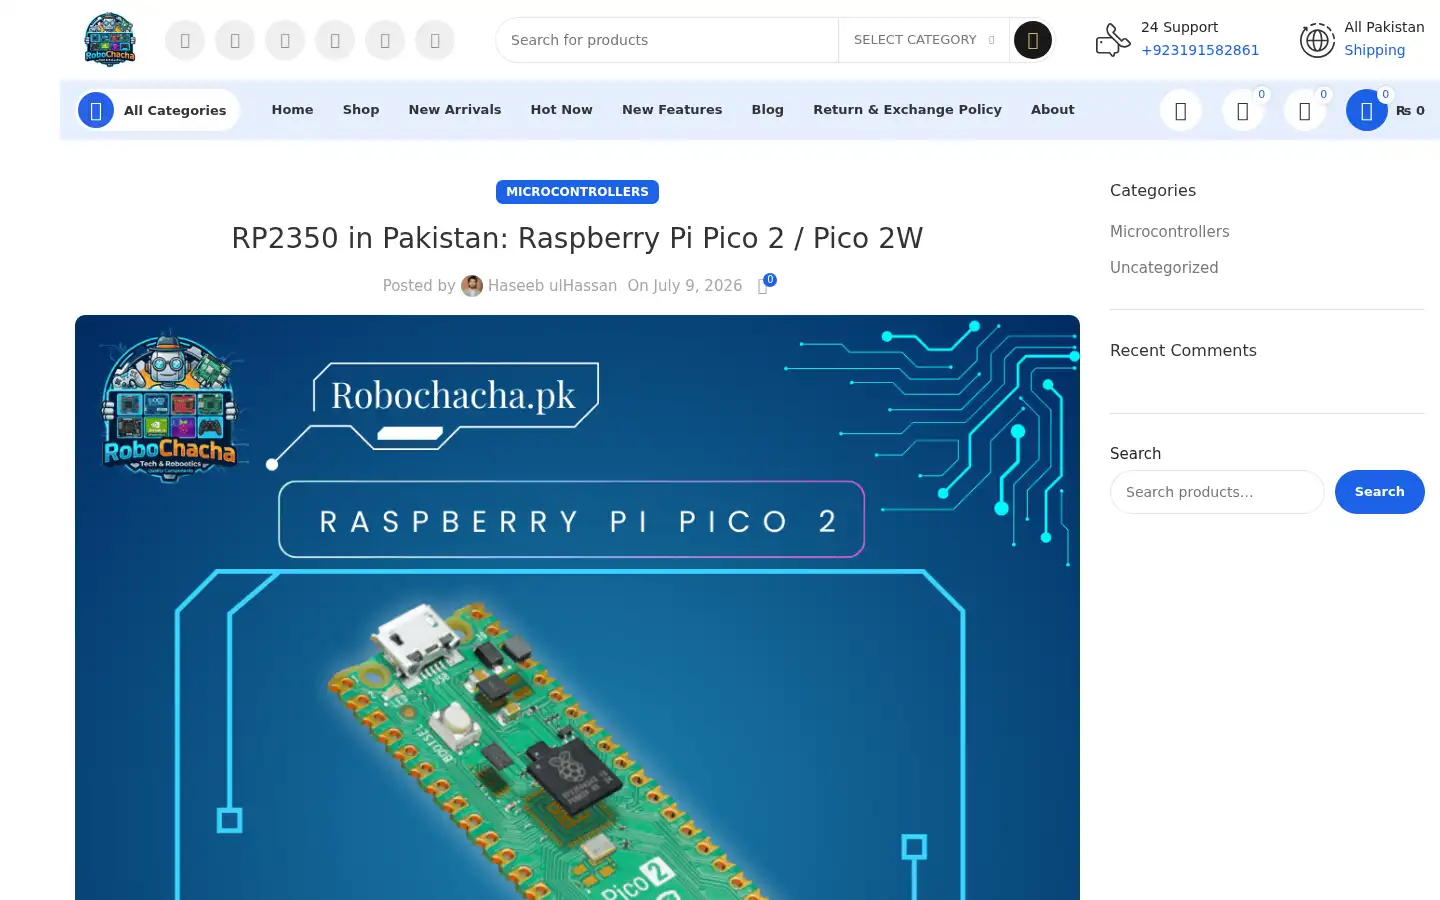The width and height of the screenshot is (1440, 900).
Task: Click the On July 9, 2026 date
Action: click(685, 286)
